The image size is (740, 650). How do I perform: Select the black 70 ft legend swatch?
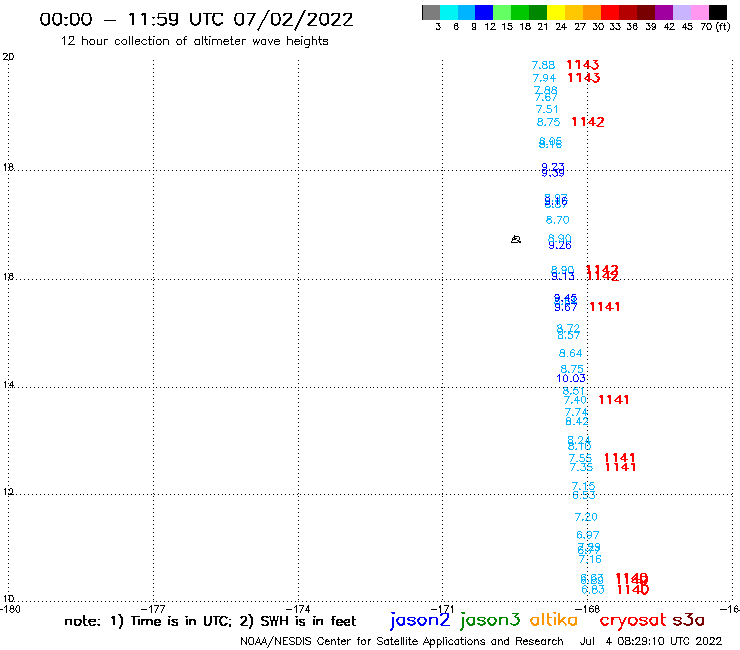coord(718,12)
